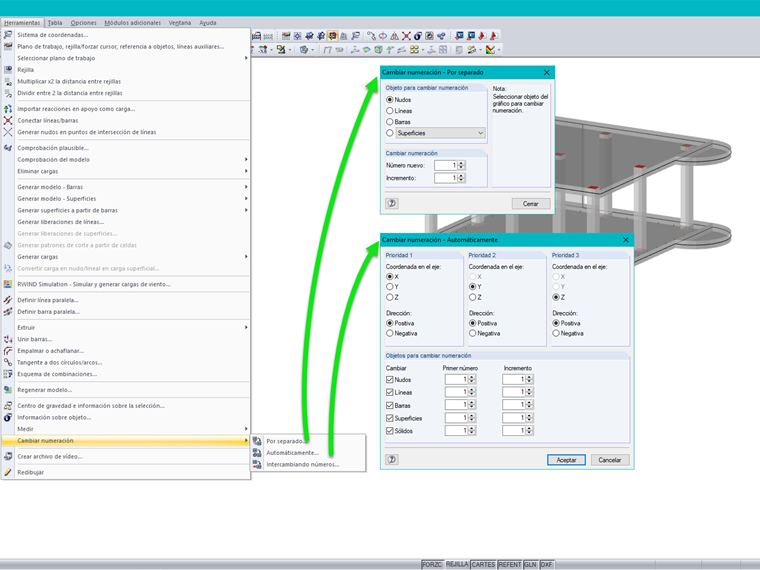This screenshot has height=570, width=760.
Task: Click the Redibujar pencil icon
Action: [x=8, y=472]
